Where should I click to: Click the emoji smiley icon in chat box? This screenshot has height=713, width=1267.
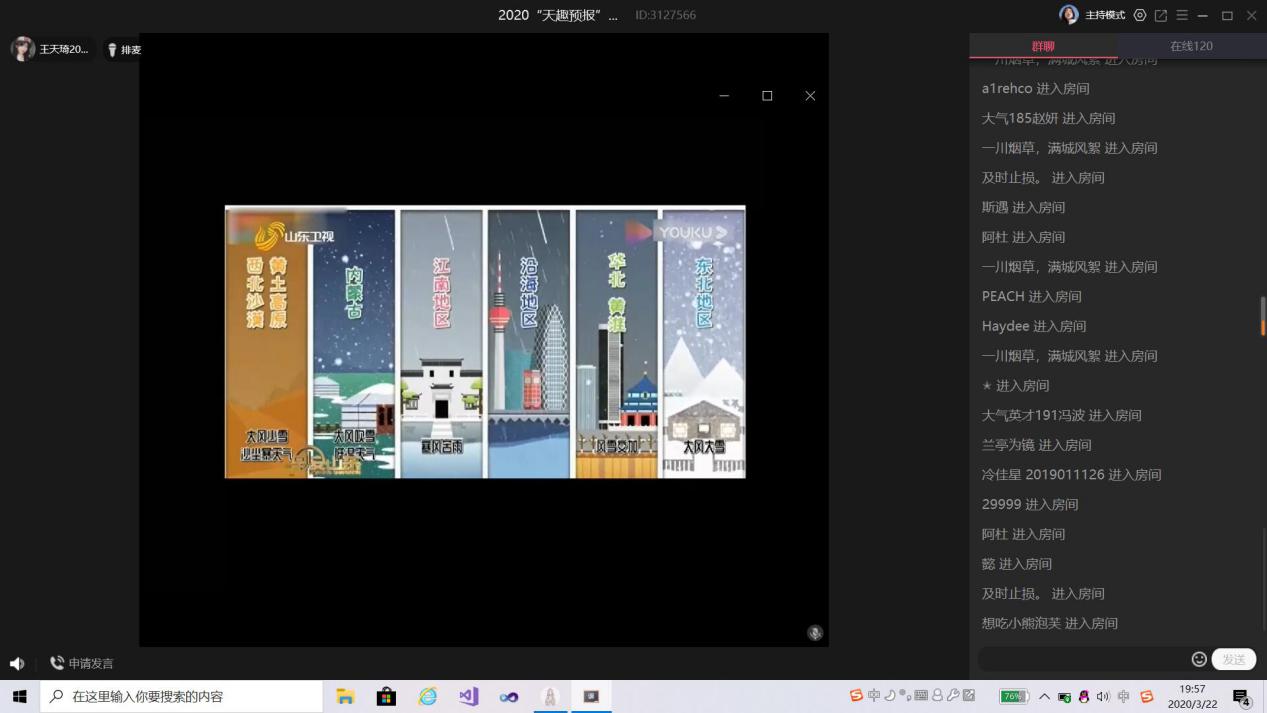1199,659
